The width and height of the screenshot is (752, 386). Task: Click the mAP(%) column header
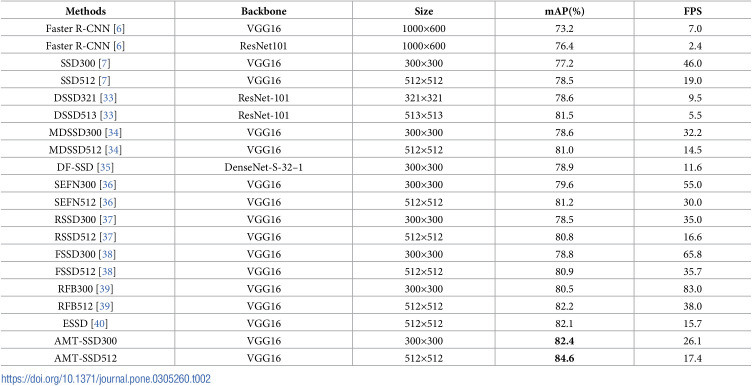(x=564, y=11)
